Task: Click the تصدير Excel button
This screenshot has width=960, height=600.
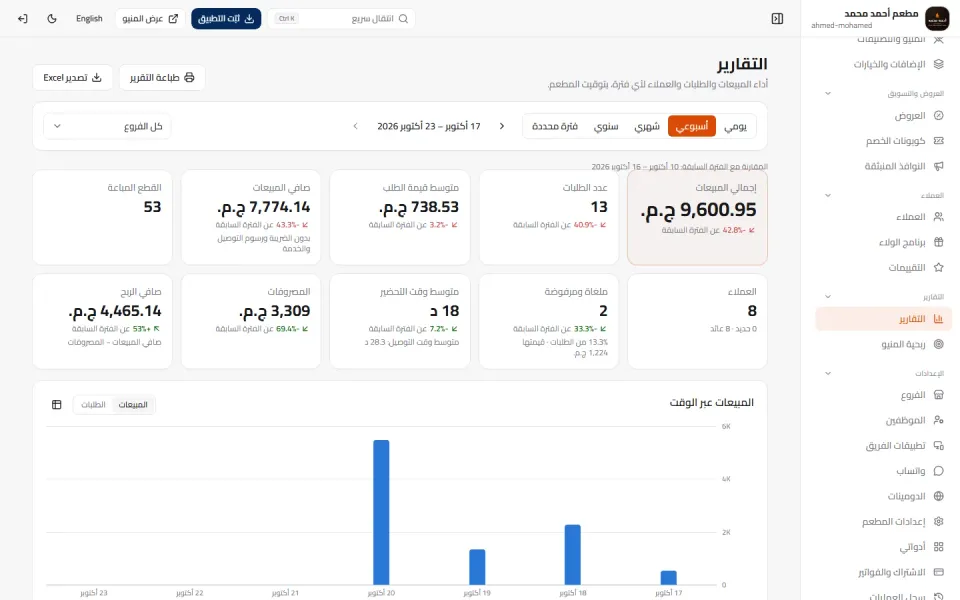Action: [x=72, y=78]
